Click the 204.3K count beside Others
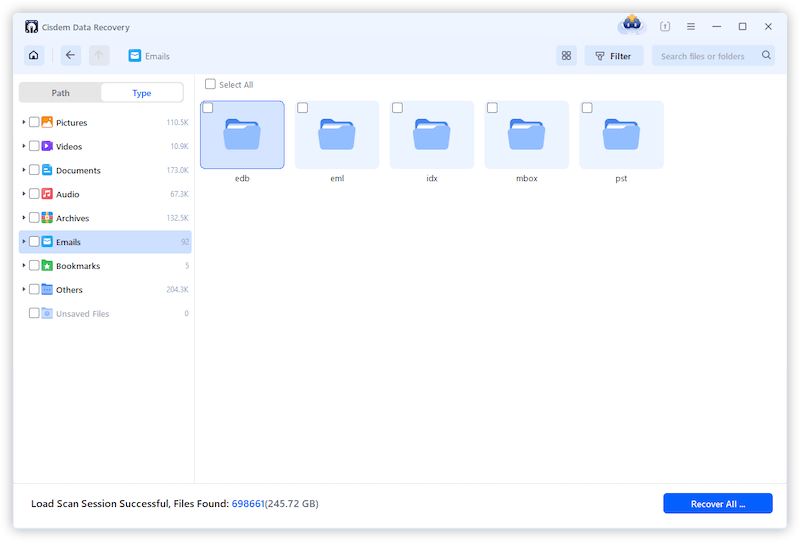The width and height of the screenshot is (800, 542). [178, 289]
